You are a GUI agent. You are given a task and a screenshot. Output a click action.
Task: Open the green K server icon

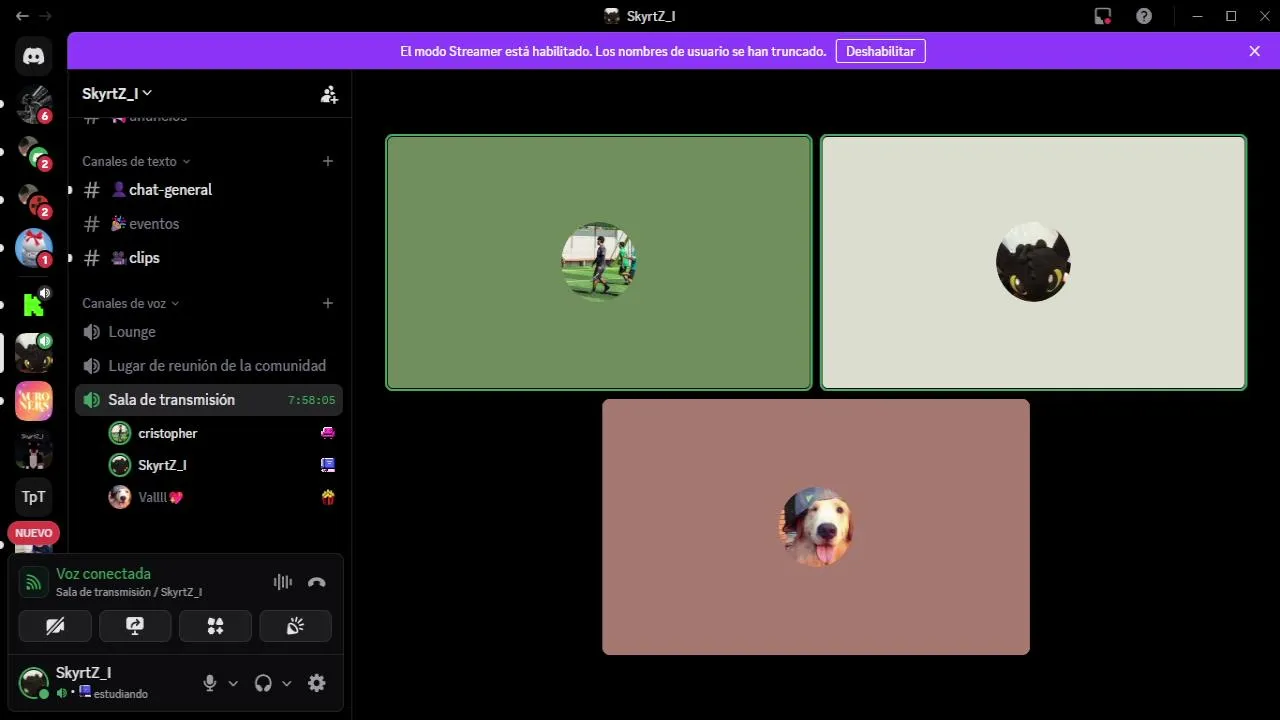click(x=34, y=304)
